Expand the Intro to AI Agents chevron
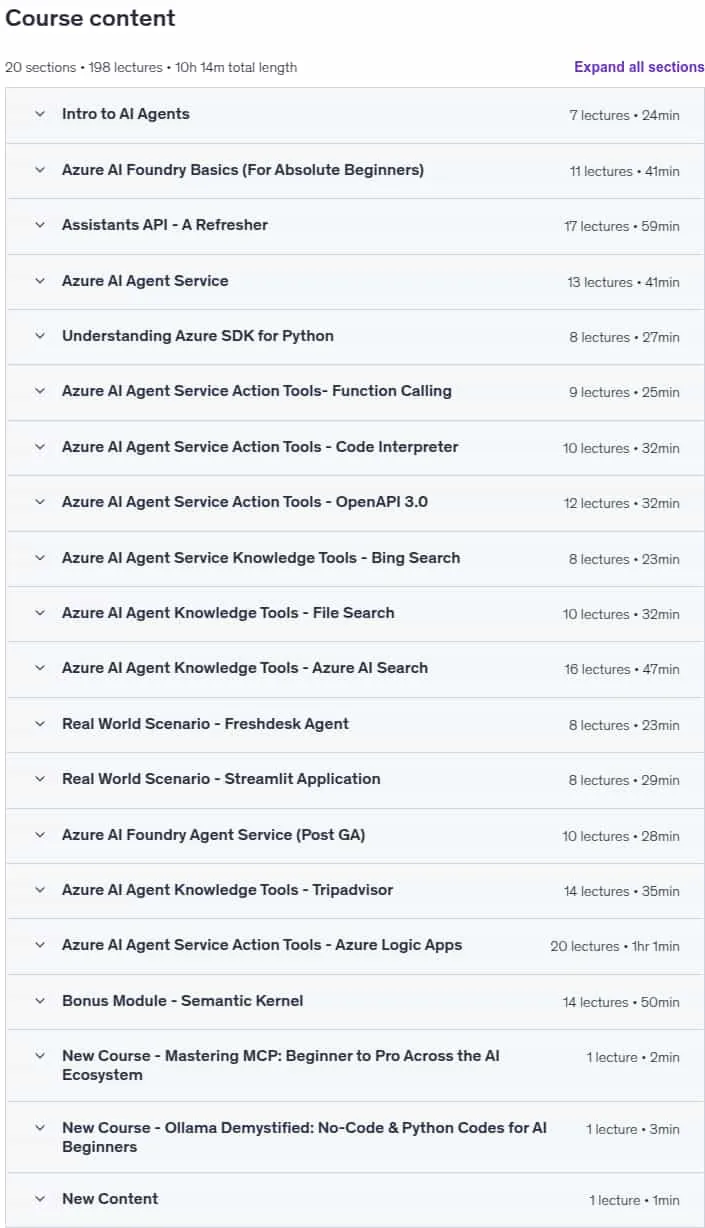 tap(40, 114)
